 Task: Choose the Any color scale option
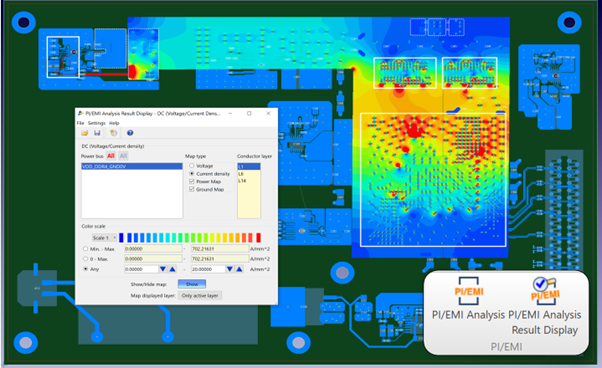click(85, 269)
